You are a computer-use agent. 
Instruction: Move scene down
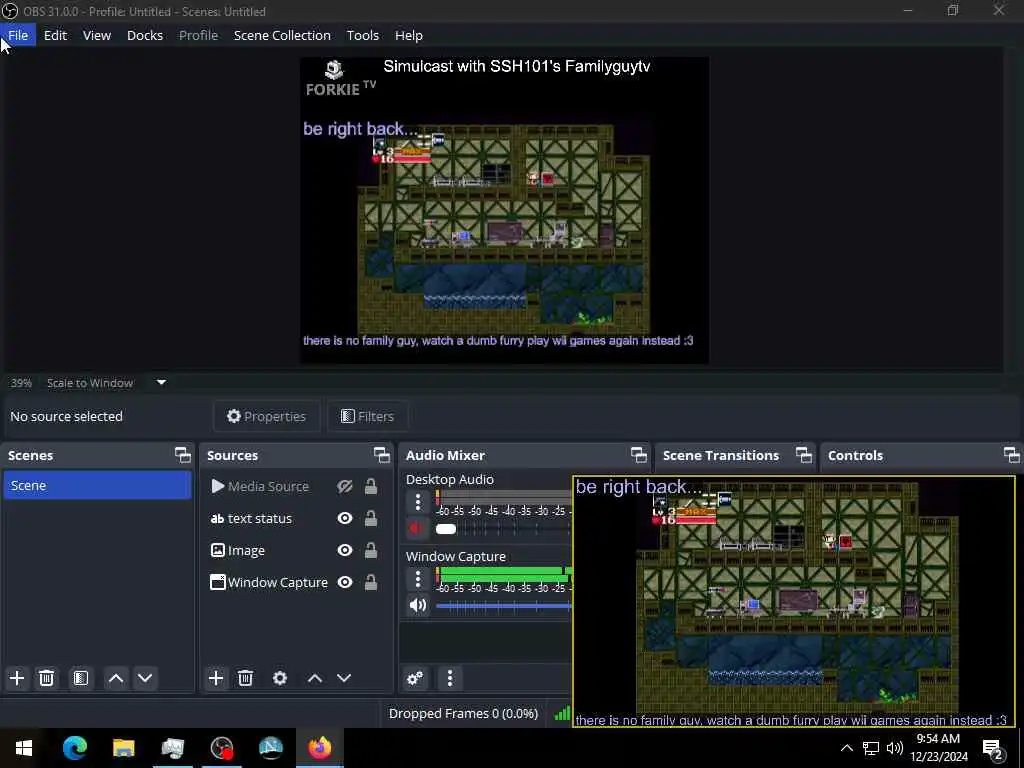[145, 678]
